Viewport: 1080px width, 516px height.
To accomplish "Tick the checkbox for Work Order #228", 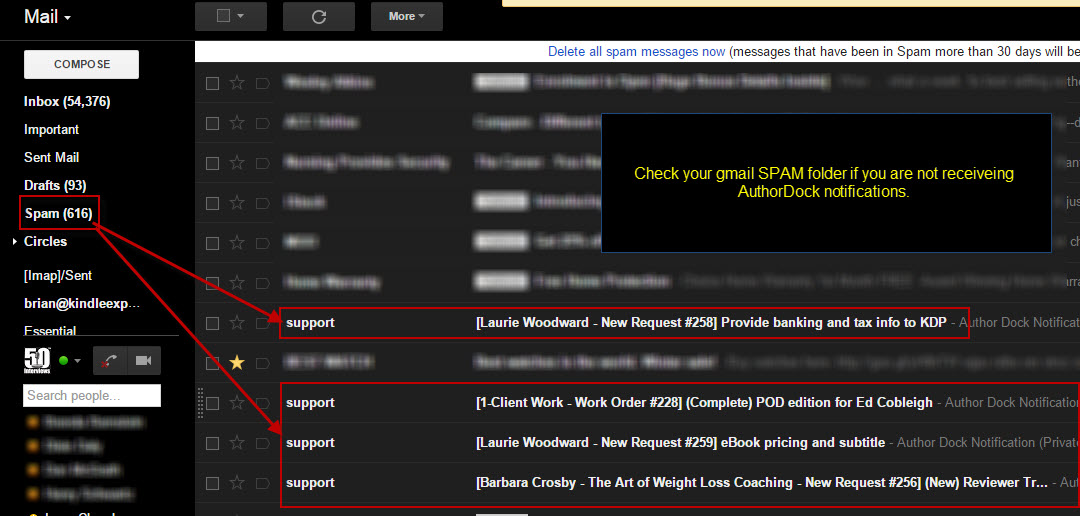I will (213, 403).
